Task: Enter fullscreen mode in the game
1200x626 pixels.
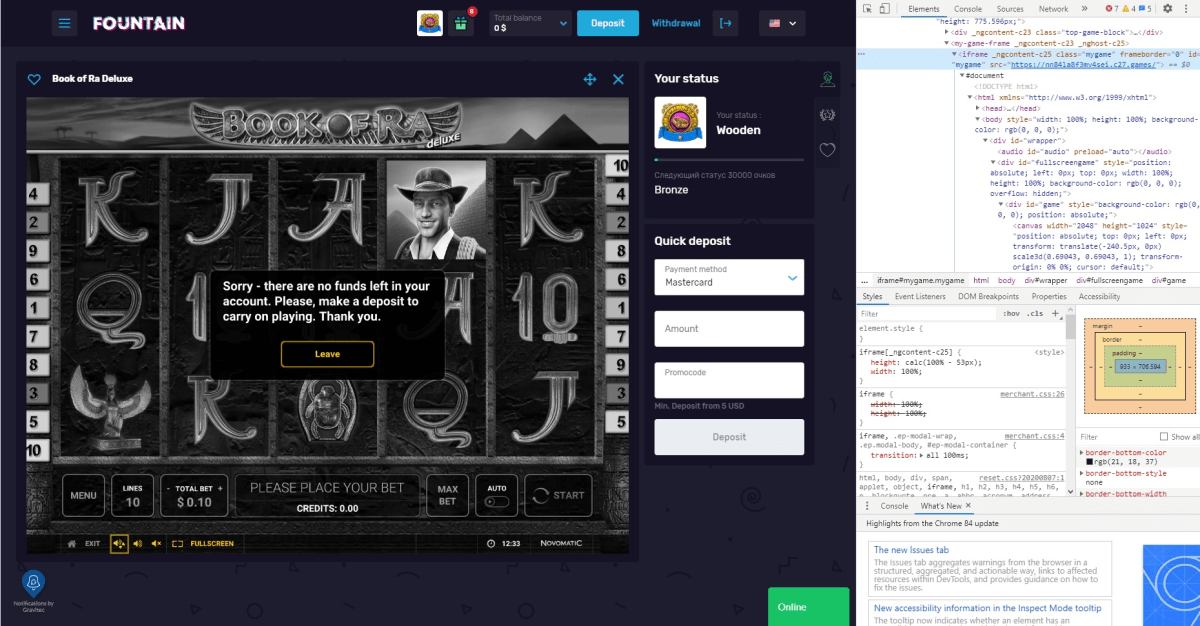Action: click(203, 544)
